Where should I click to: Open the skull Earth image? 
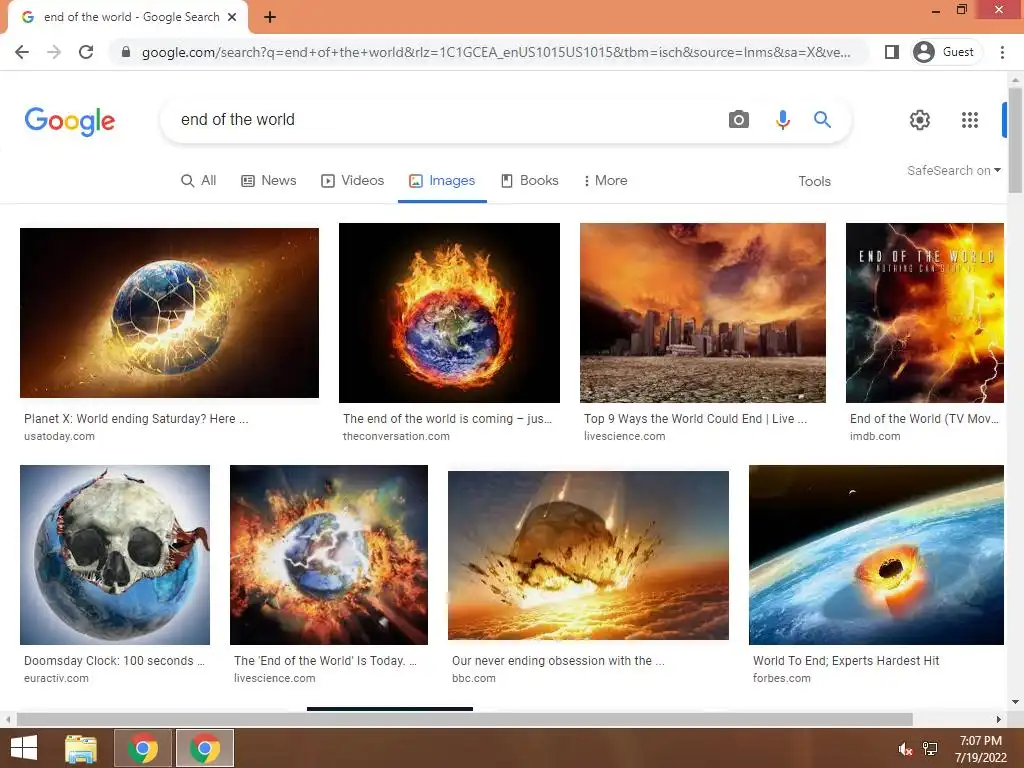[115, 554]
